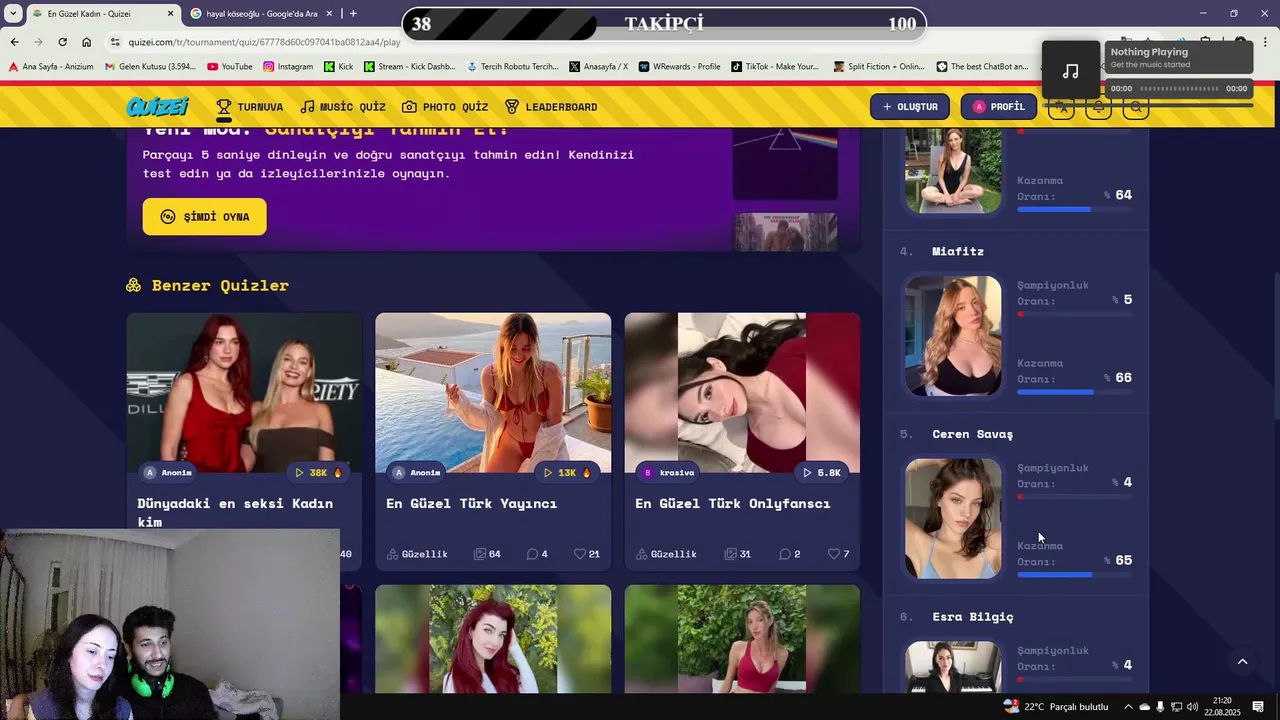
Task: Open the red-haired woman quiz thumbnail
Action: tap(493, 639)
